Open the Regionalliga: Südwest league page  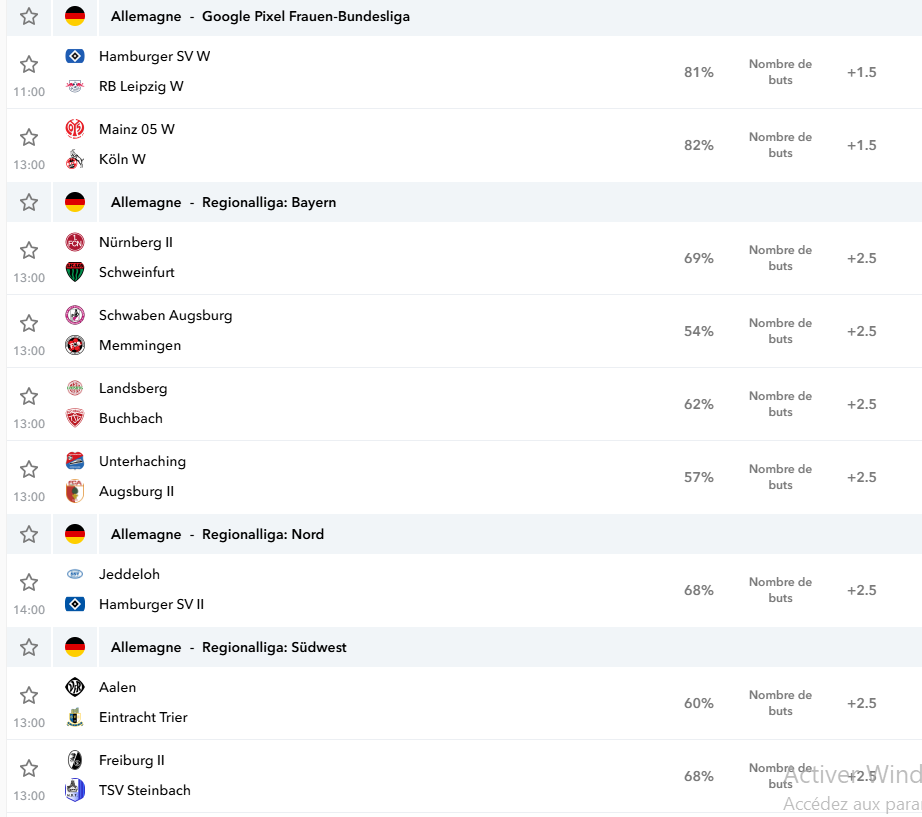(274, 647)
